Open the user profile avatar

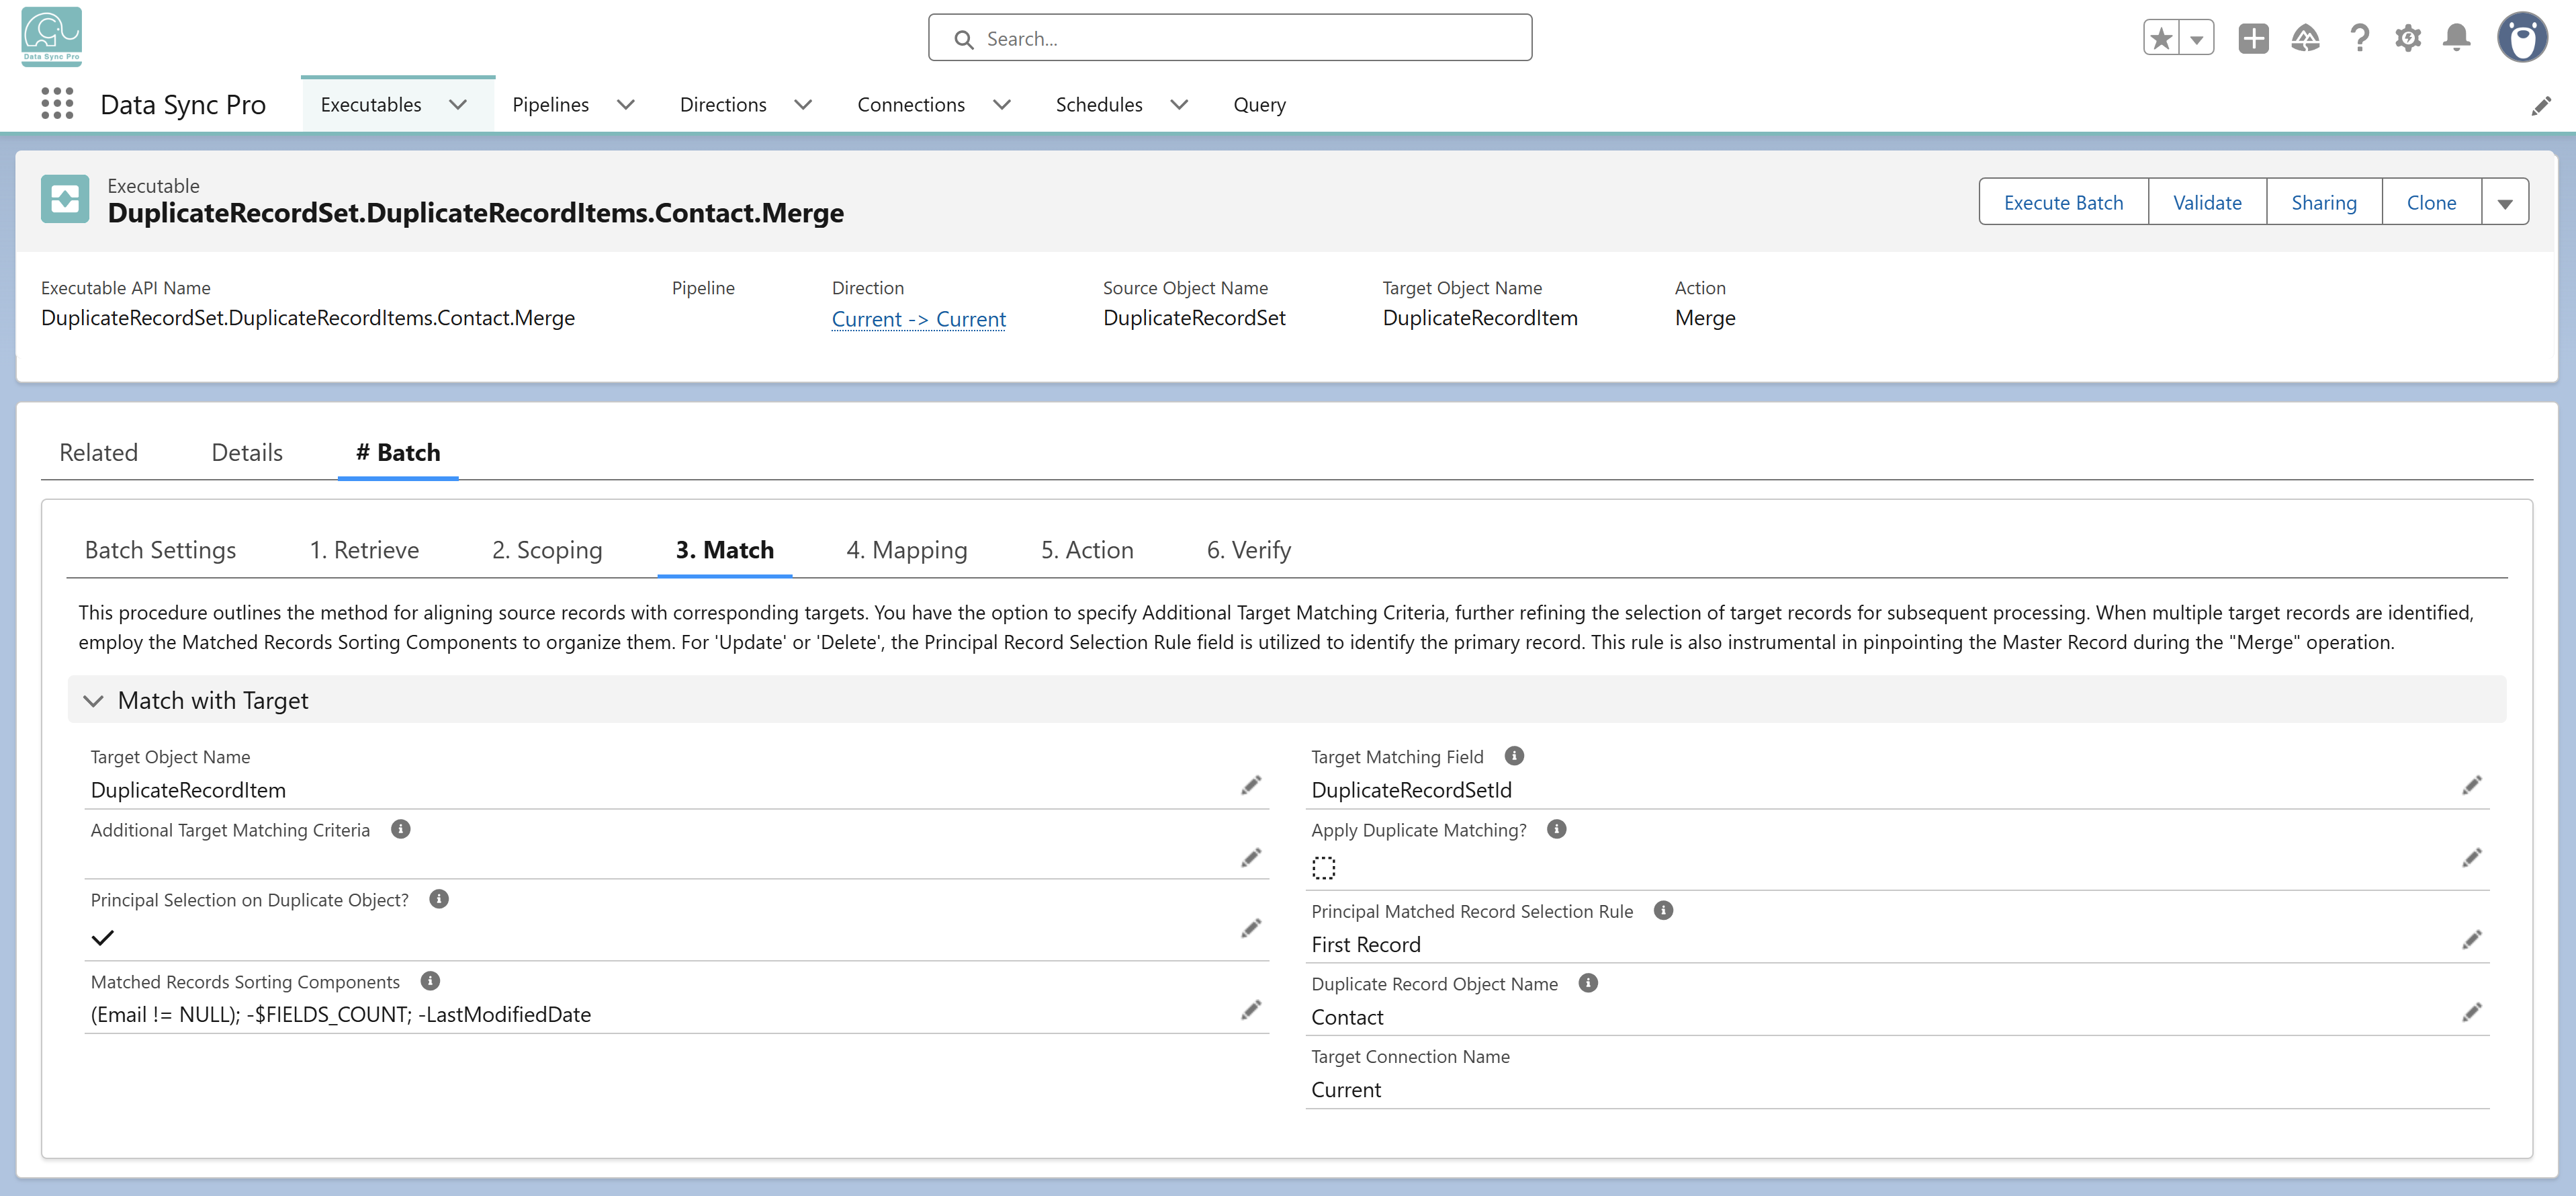2522,38
